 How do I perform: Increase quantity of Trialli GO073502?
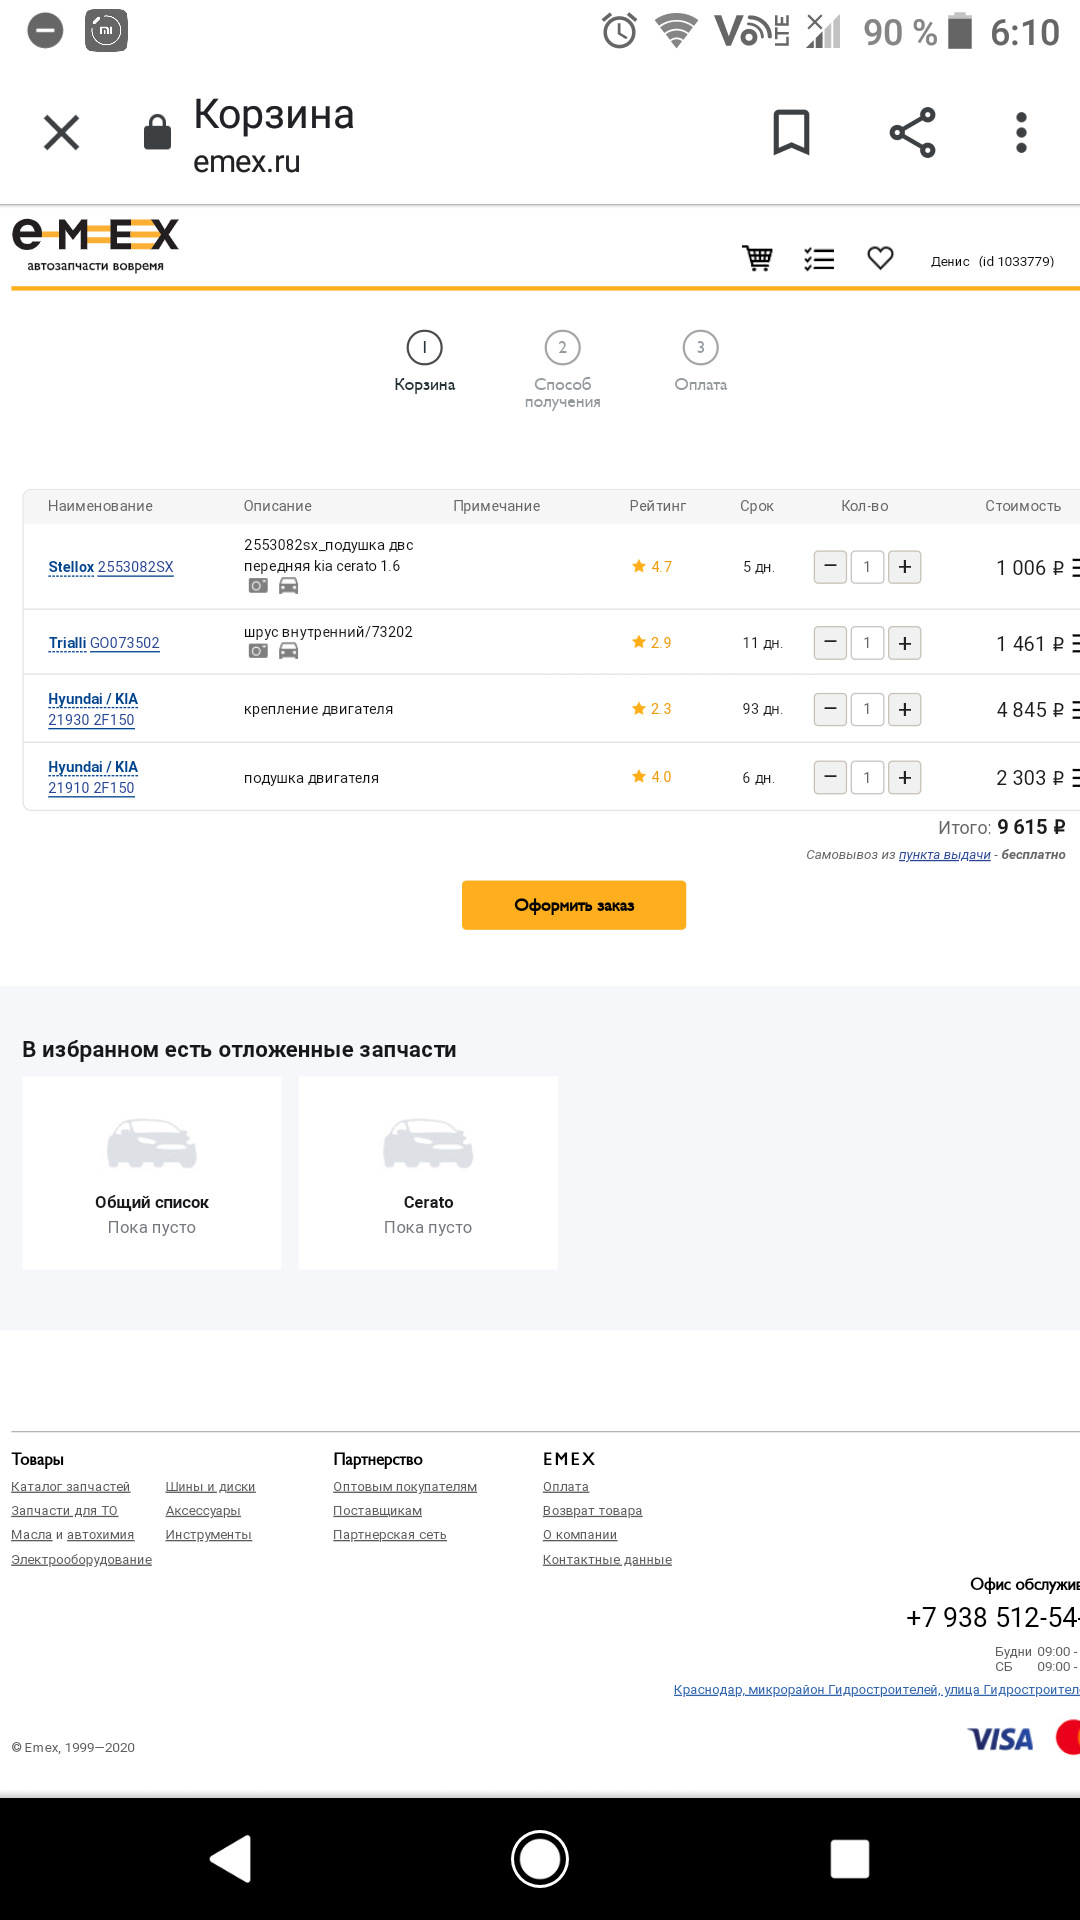905,643
